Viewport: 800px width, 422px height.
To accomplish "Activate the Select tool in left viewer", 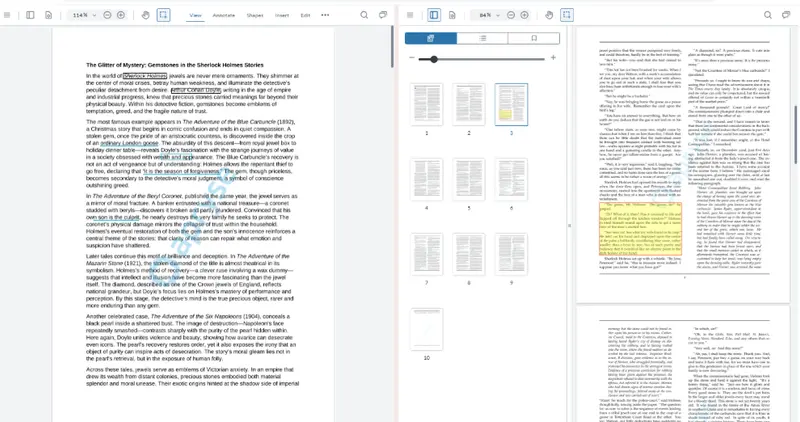I will tap(163, 15).
